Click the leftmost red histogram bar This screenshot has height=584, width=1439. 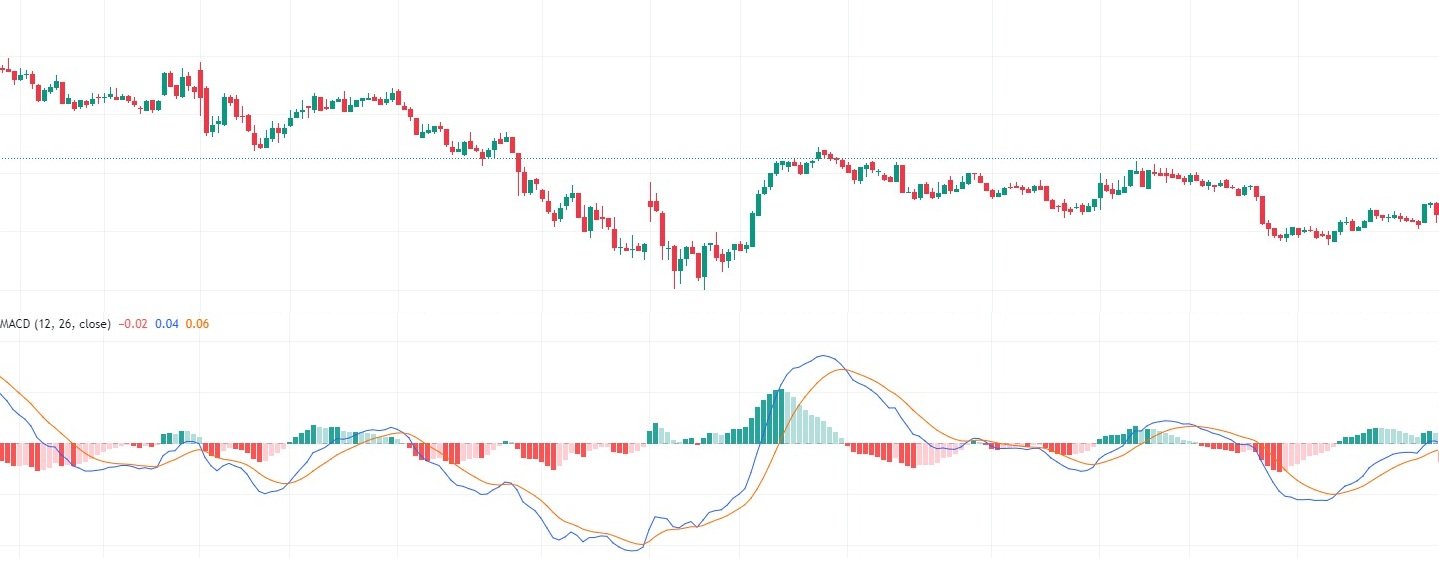(x=3, y=454)
